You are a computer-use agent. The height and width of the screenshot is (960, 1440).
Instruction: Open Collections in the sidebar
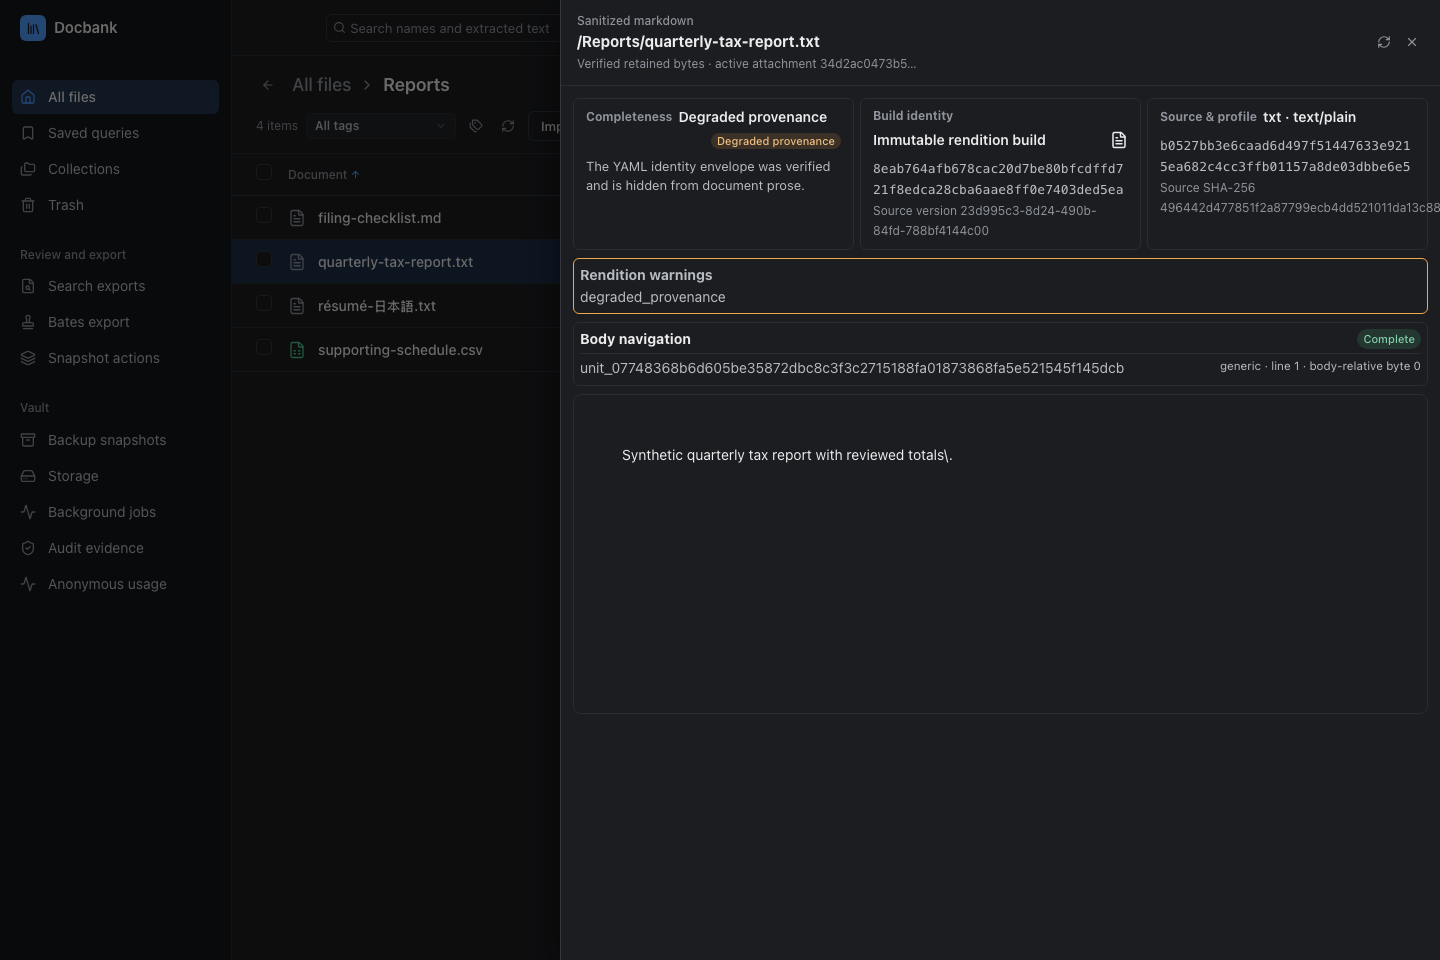point(115,169)
